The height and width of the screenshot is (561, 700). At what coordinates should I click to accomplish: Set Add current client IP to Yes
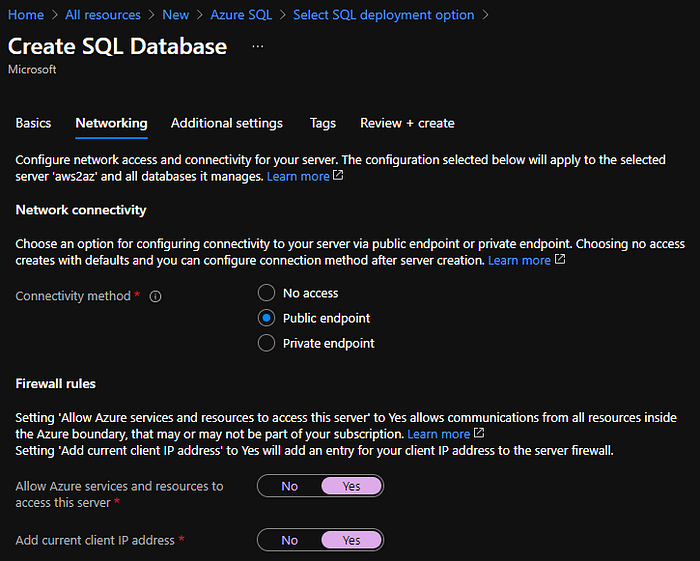(x=351, y=540)
